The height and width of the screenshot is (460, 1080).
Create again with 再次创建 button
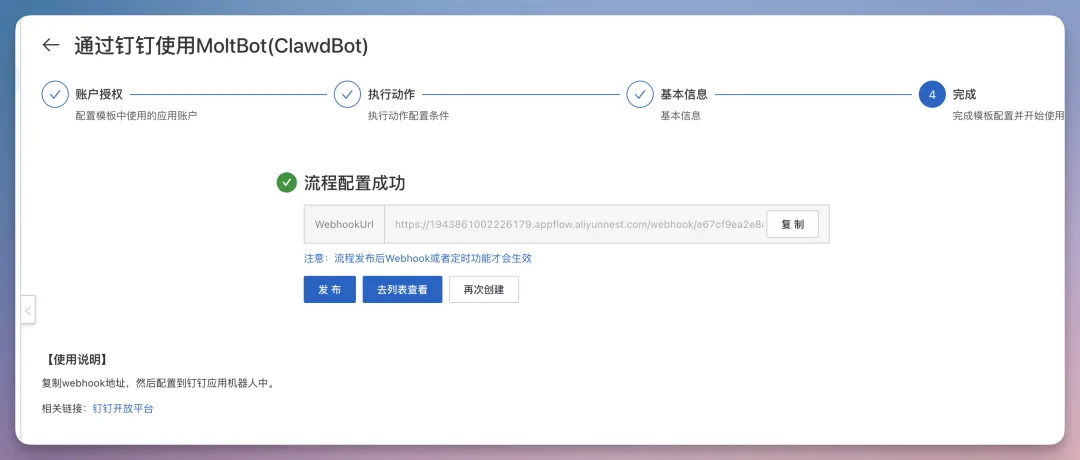[484, 290]
